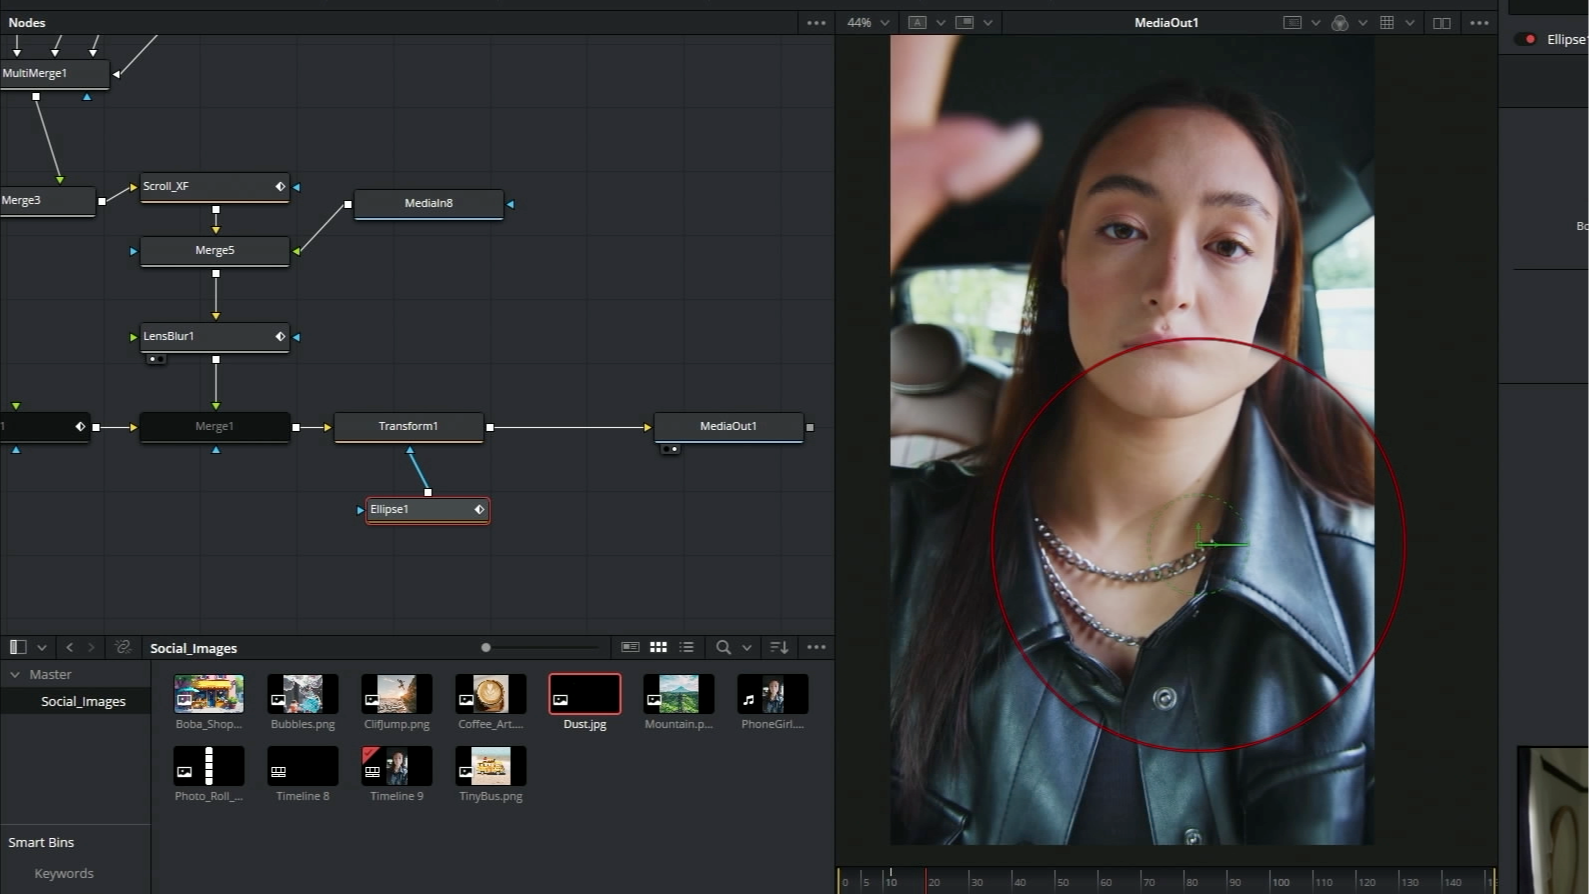The width and height of the screenshot is (1589, 894).
Task: Open the 44% viewer zoom dropdown
Action: (868, 22)
